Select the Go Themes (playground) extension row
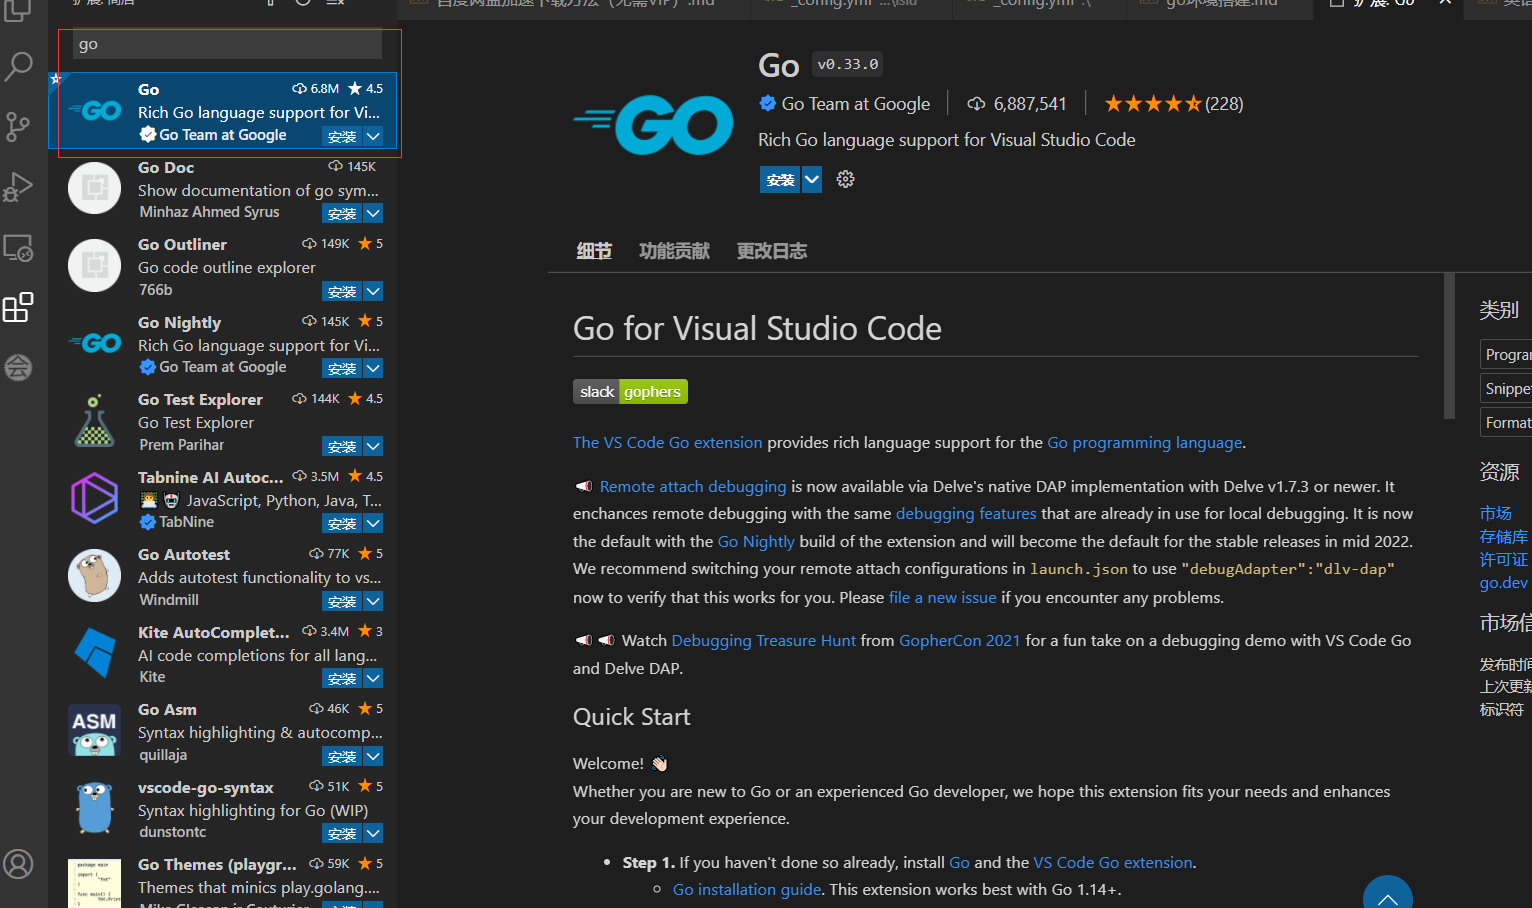1532x908 pixels. 223,881
